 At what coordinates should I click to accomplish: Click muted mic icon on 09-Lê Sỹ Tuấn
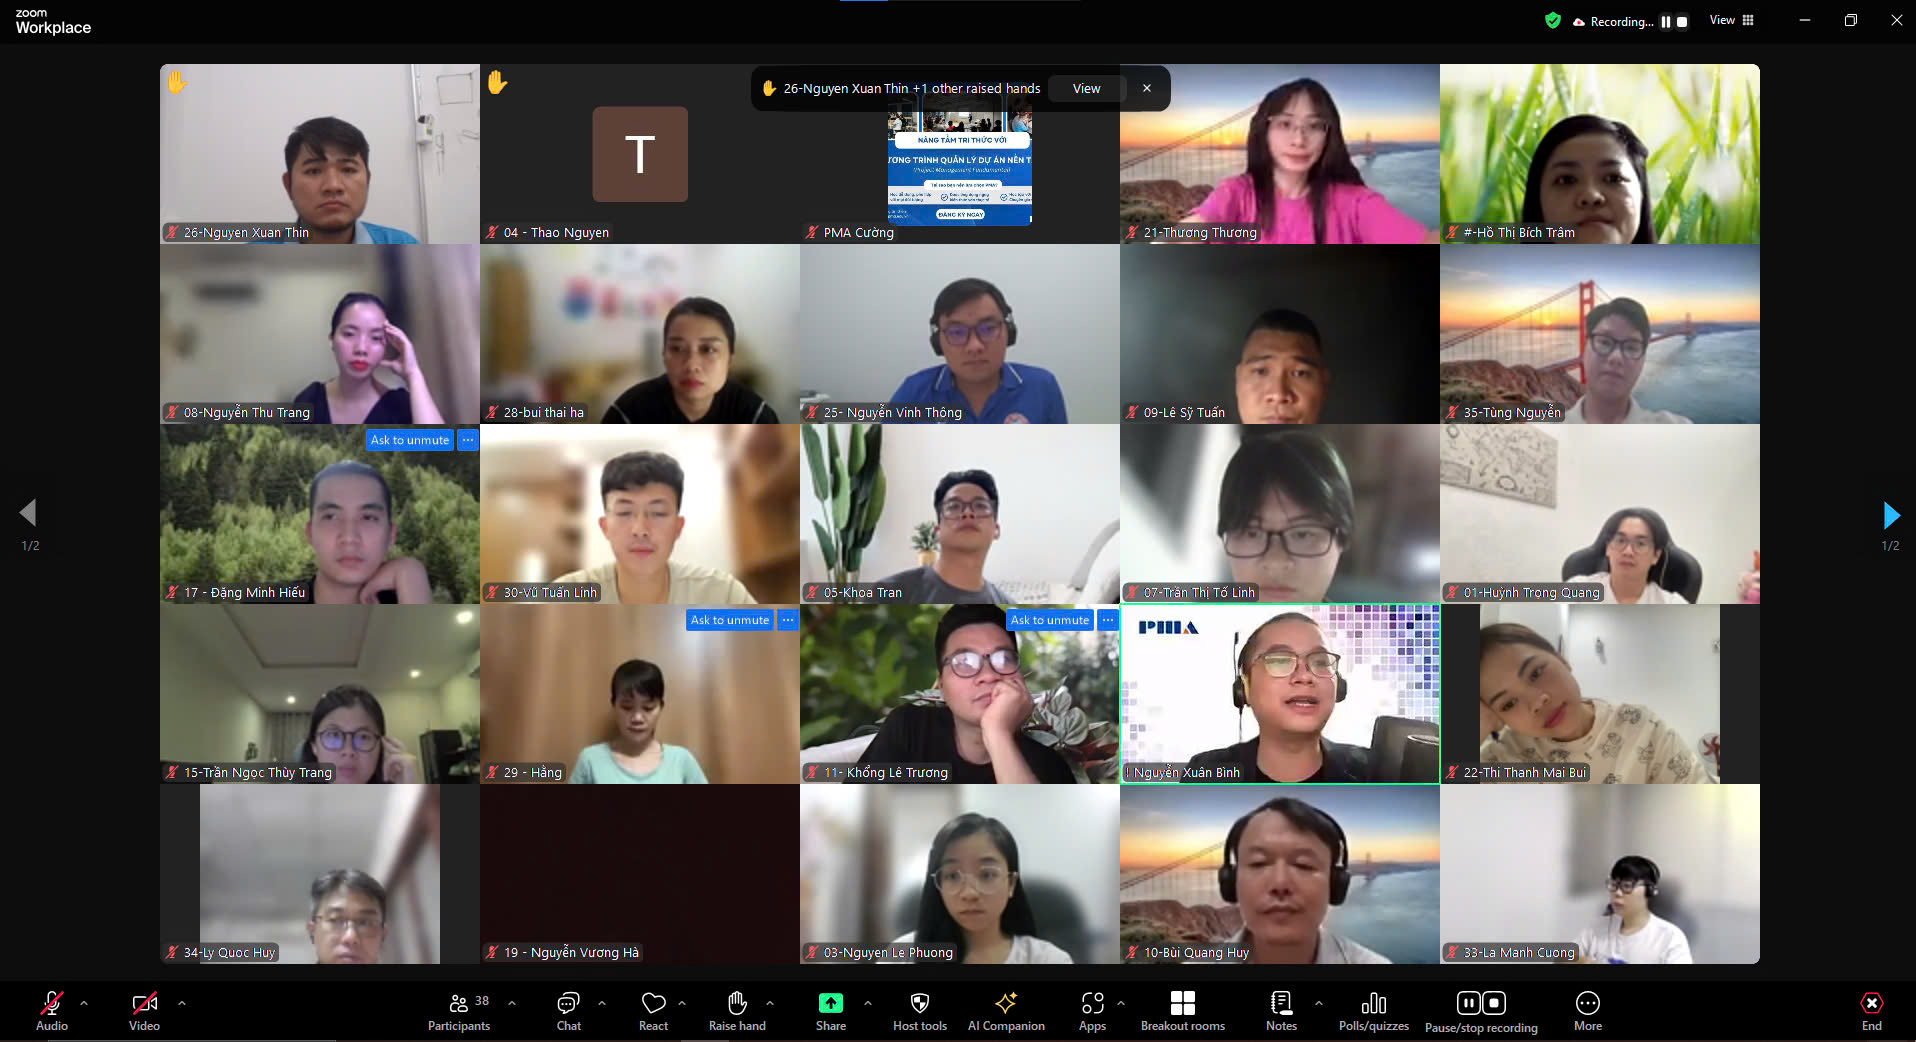(1132, 412)
